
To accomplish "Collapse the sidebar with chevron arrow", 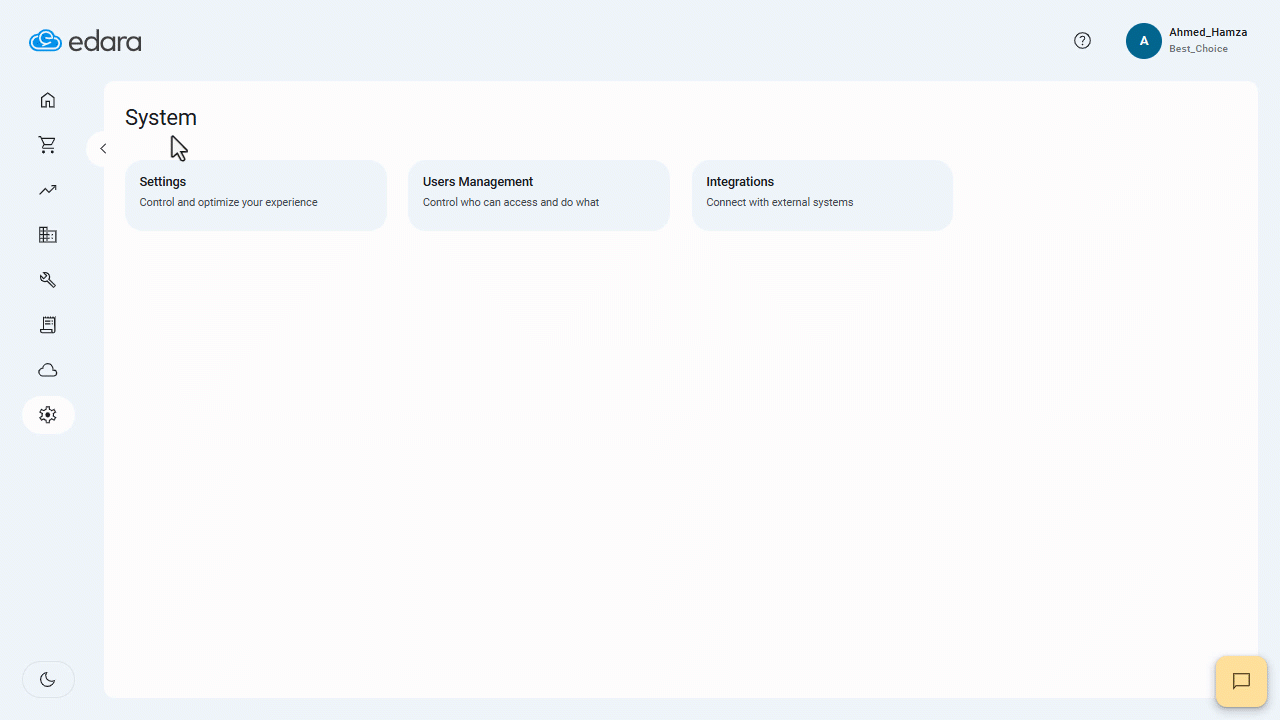I will point(102,148).
